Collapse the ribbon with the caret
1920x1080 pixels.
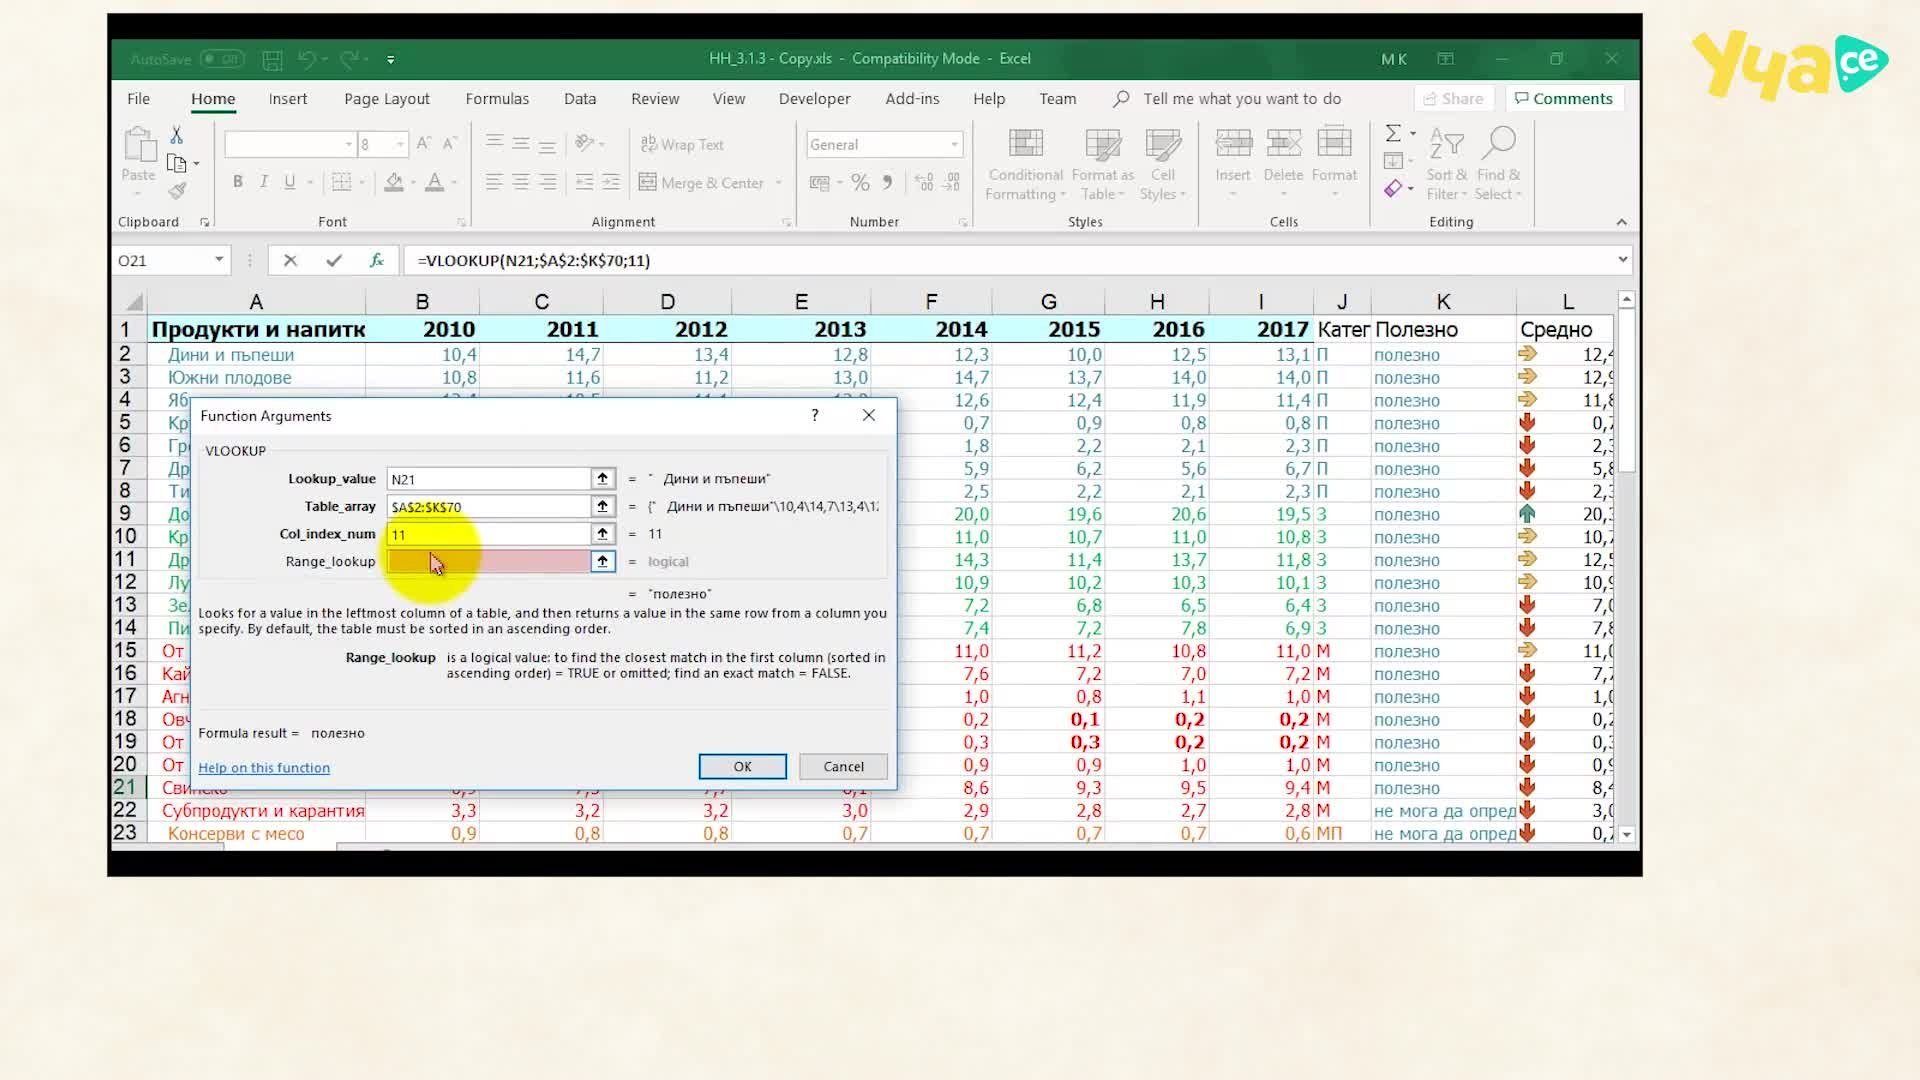tap(1621, 222)
